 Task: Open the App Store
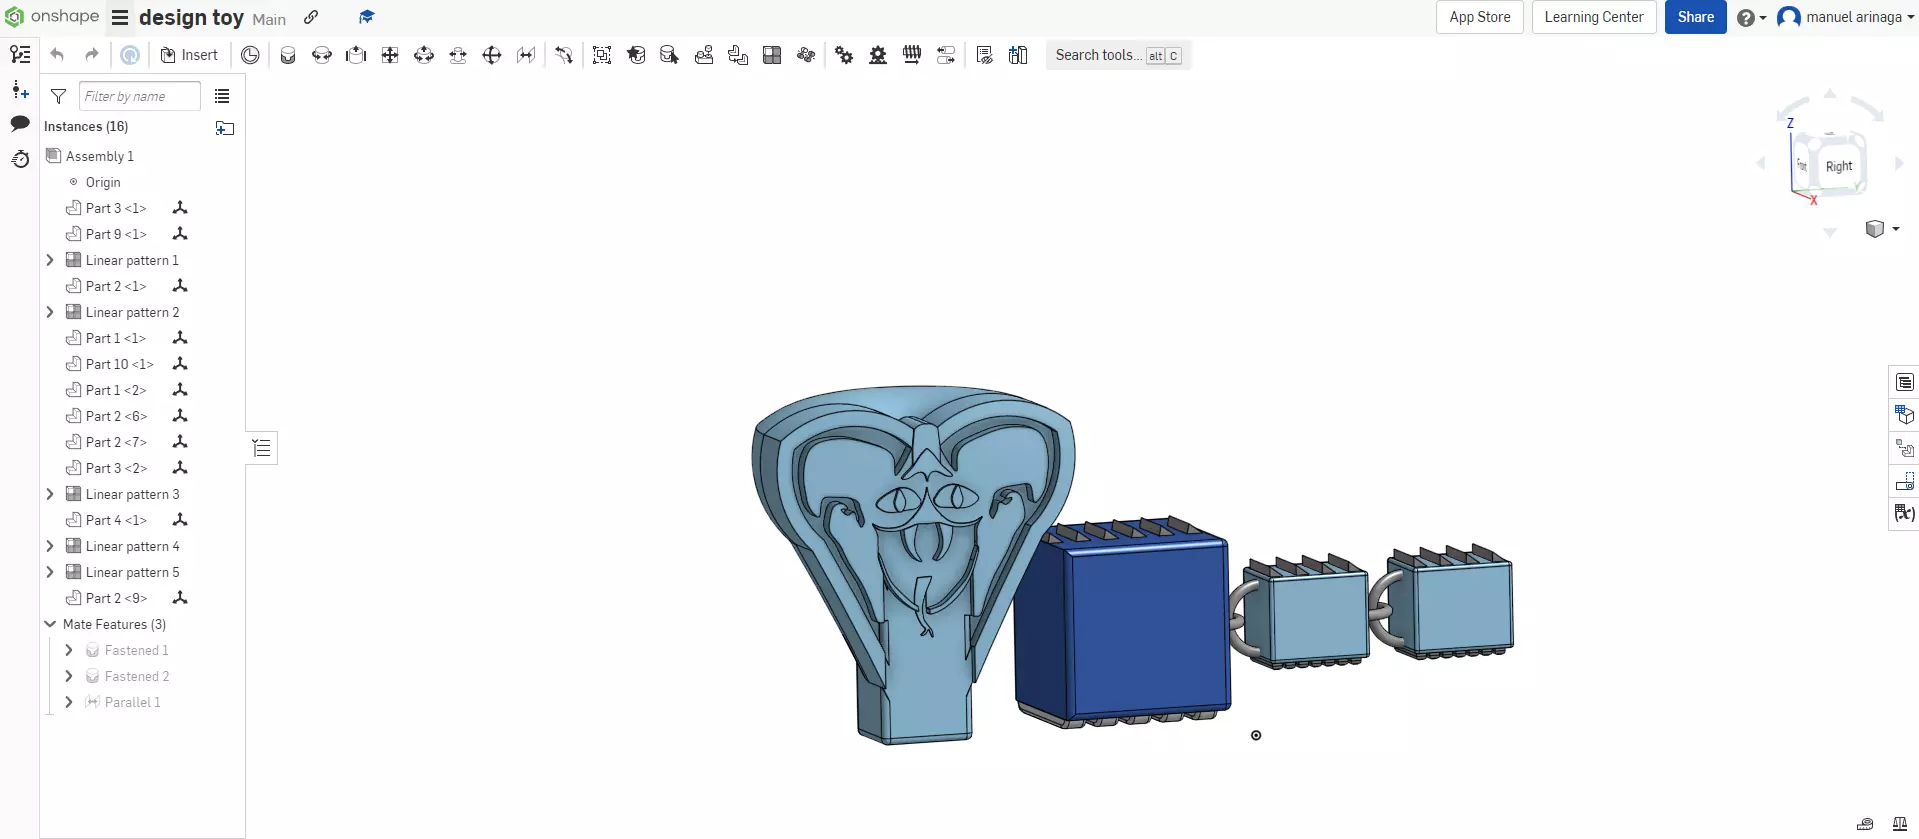tap(1480, 17)
